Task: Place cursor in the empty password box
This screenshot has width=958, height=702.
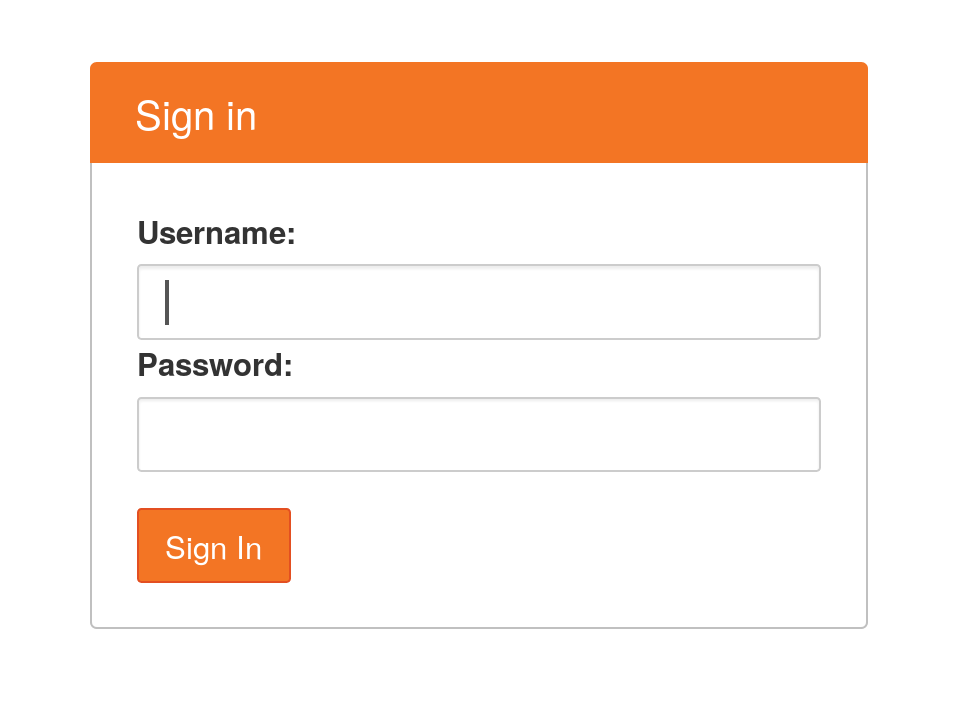Action: tap(478, 434)
